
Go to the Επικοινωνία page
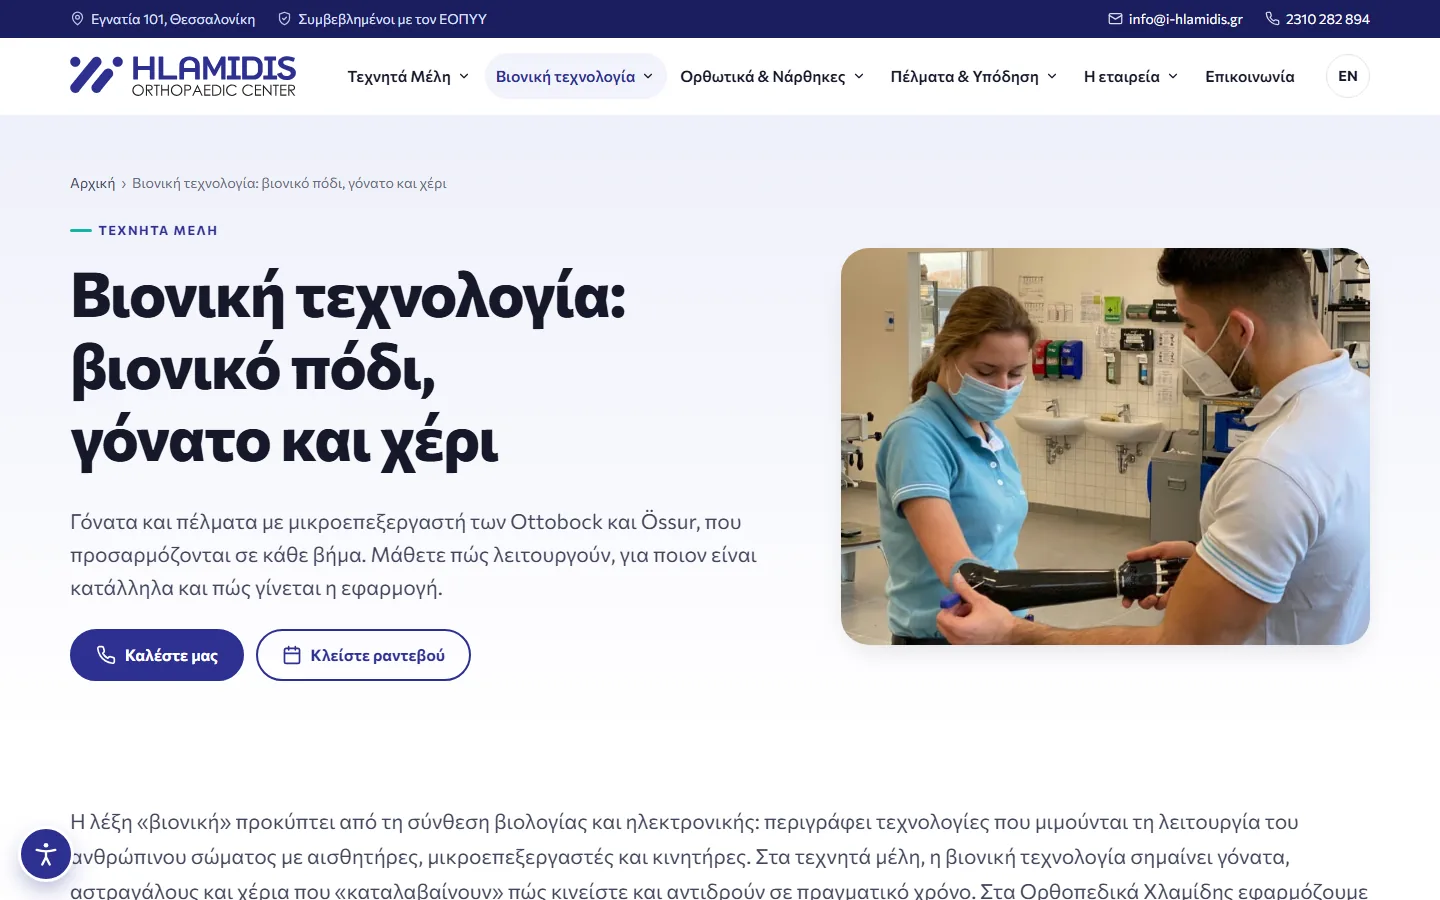pos(1250,76)
